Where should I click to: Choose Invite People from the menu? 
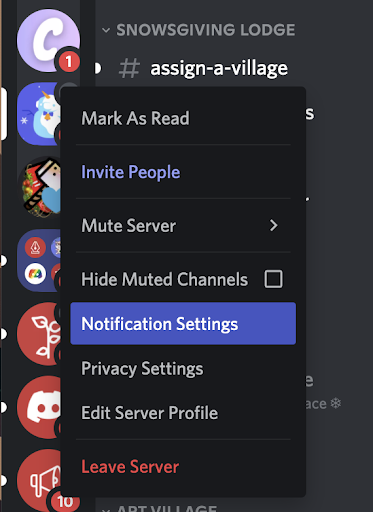[183, 172]
